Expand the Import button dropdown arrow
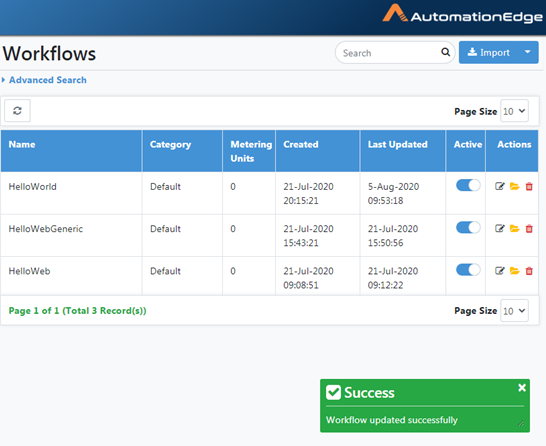546x446 pixels. pyautogui.click(x=528, y=52)
